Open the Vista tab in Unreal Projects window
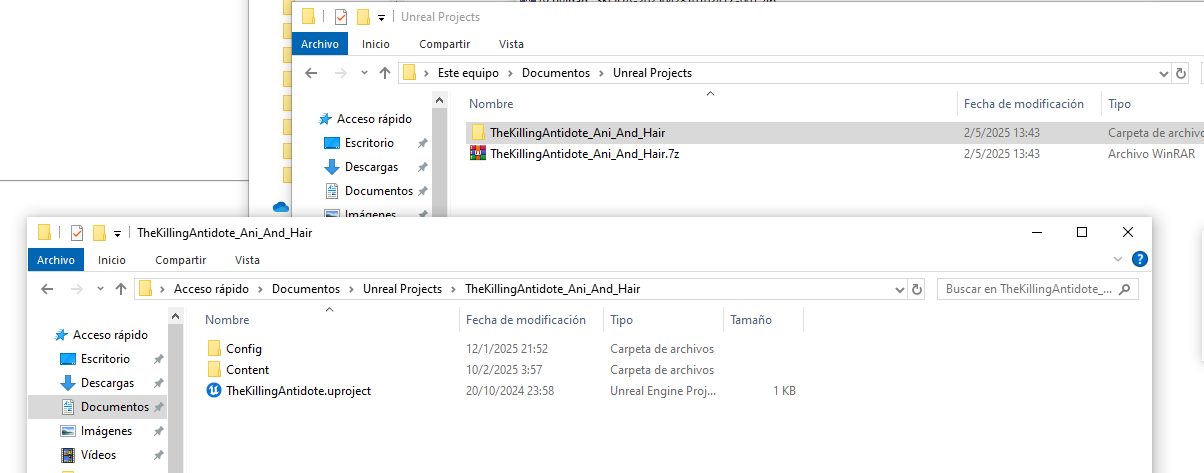This screenshot has width=1204, height=473. pos(511,44)
